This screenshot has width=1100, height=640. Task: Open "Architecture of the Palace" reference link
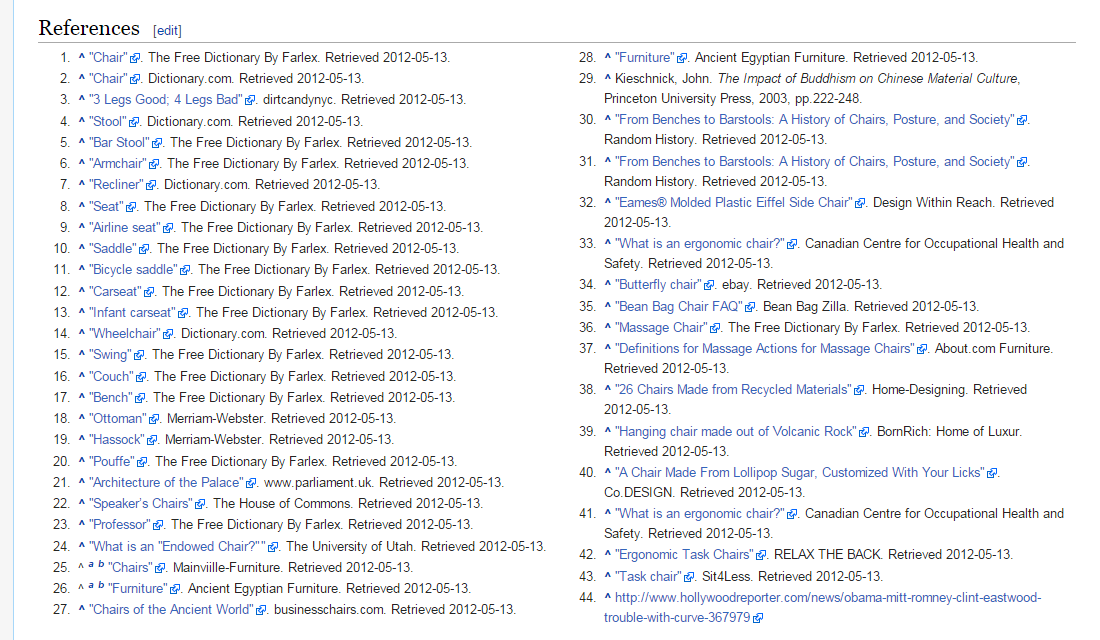click(166, 482)
